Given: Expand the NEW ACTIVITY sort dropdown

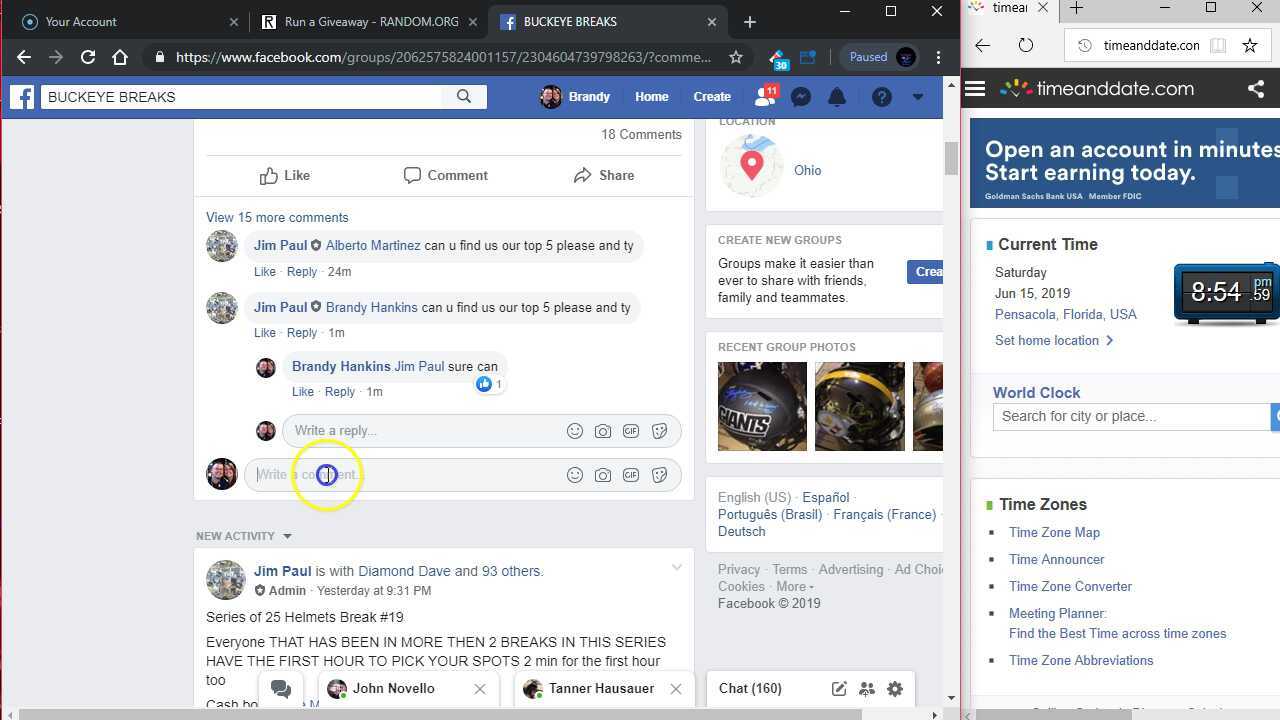Looking at the screenshot, I should coord(287,537).
